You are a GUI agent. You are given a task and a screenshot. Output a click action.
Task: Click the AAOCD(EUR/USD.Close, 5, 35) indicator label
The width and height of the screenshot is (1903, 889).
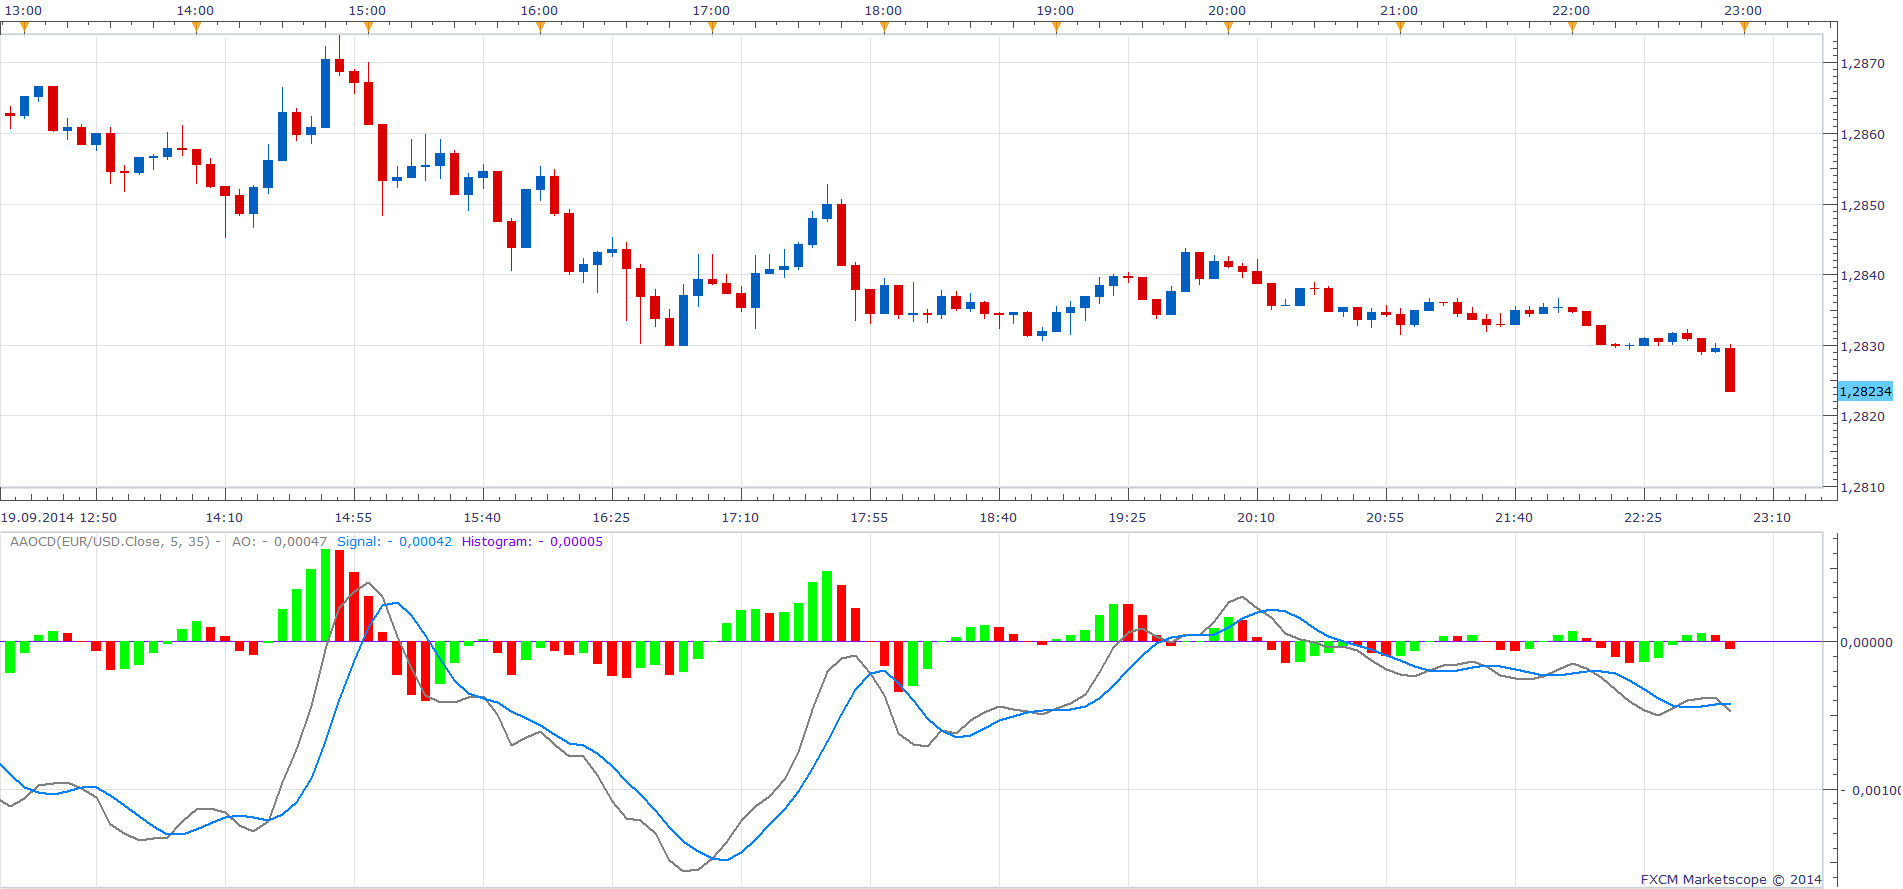[110, 542]
